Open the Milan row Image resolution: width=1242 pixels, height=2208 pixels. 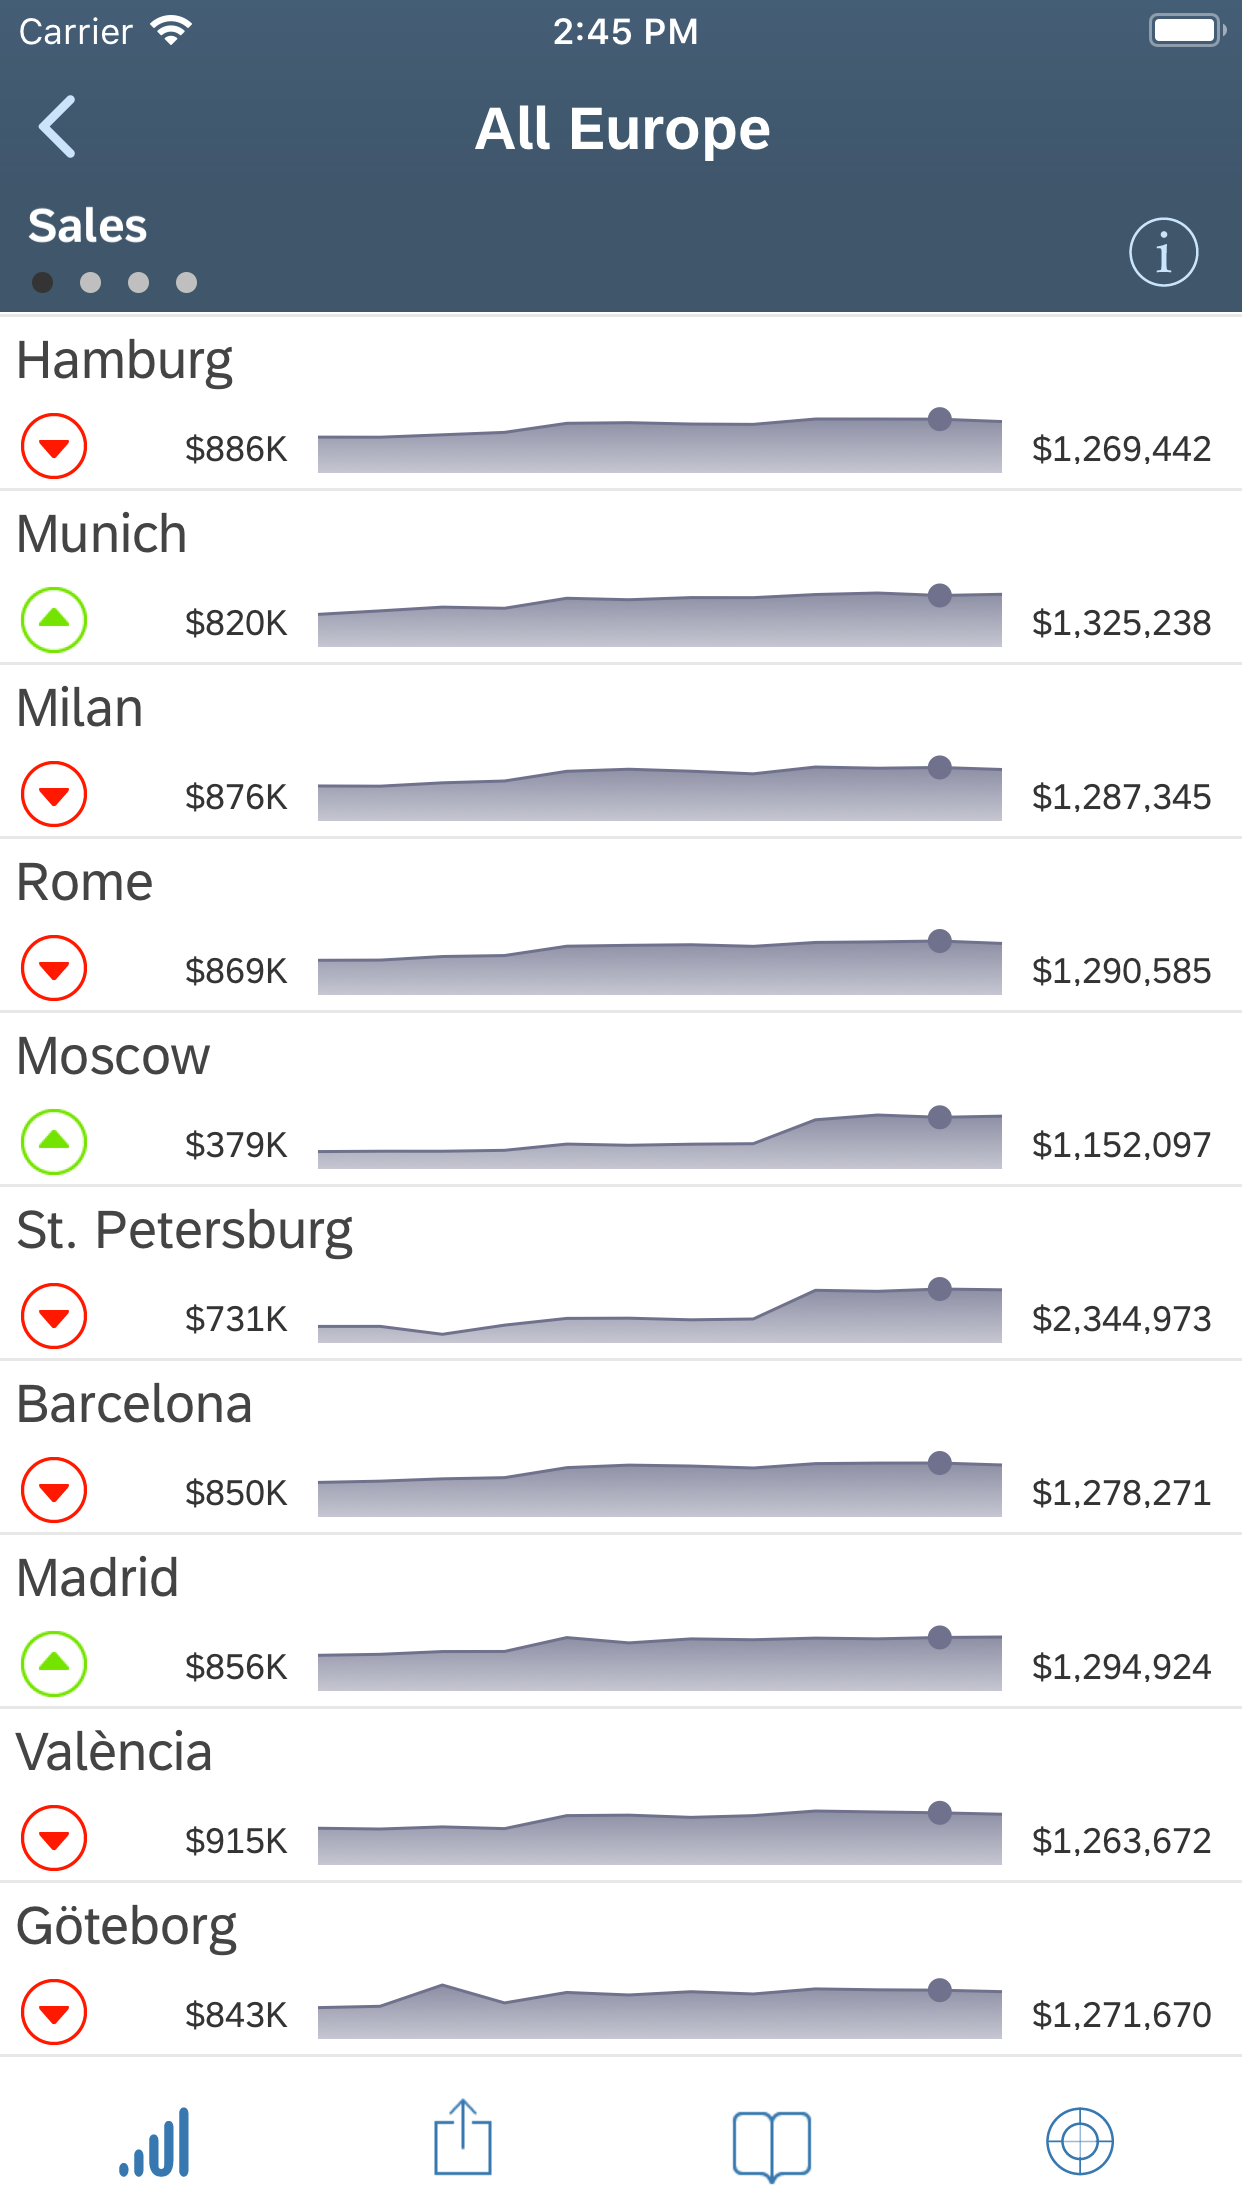(x=620, y=750)
